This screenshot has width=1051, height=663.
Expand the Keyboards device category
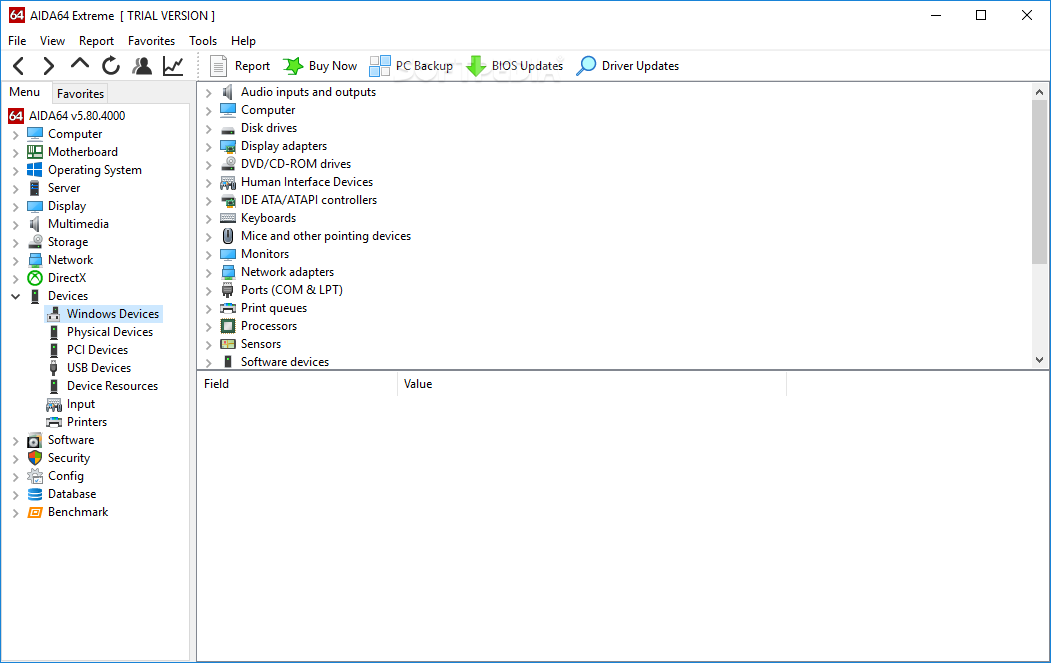click(208, 219)
